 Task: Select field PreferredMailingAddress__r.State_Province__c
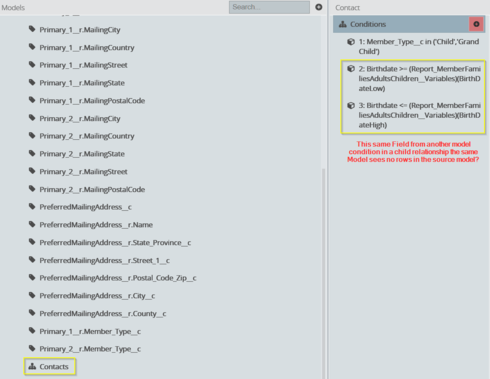115,242
